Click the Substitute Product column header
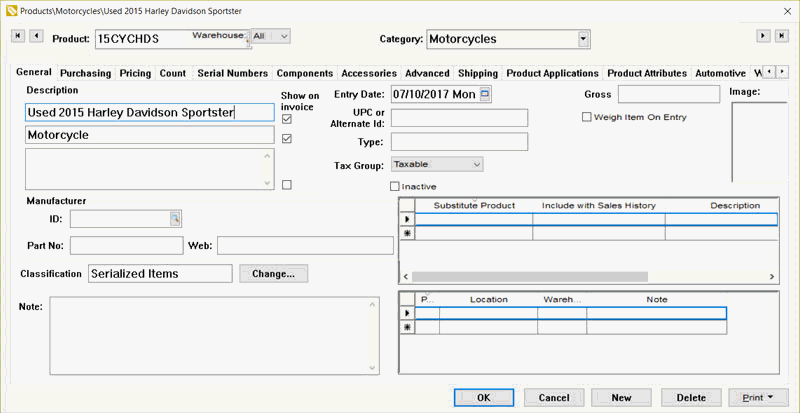Image resolution: width=800 pixels, height=413 pixels. click(x=474, y=205)
